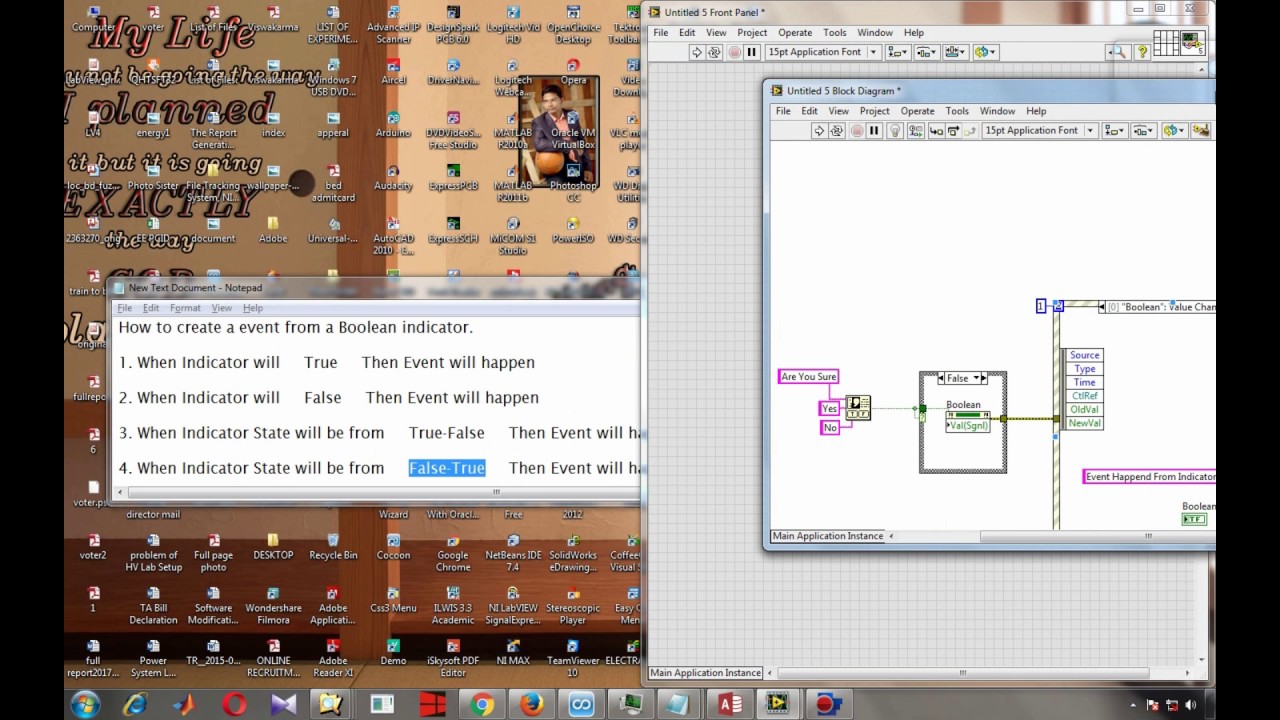Open Align Objects dropdown on Front Panel
Screen dimensions: 1280x720
pos(897,52)
